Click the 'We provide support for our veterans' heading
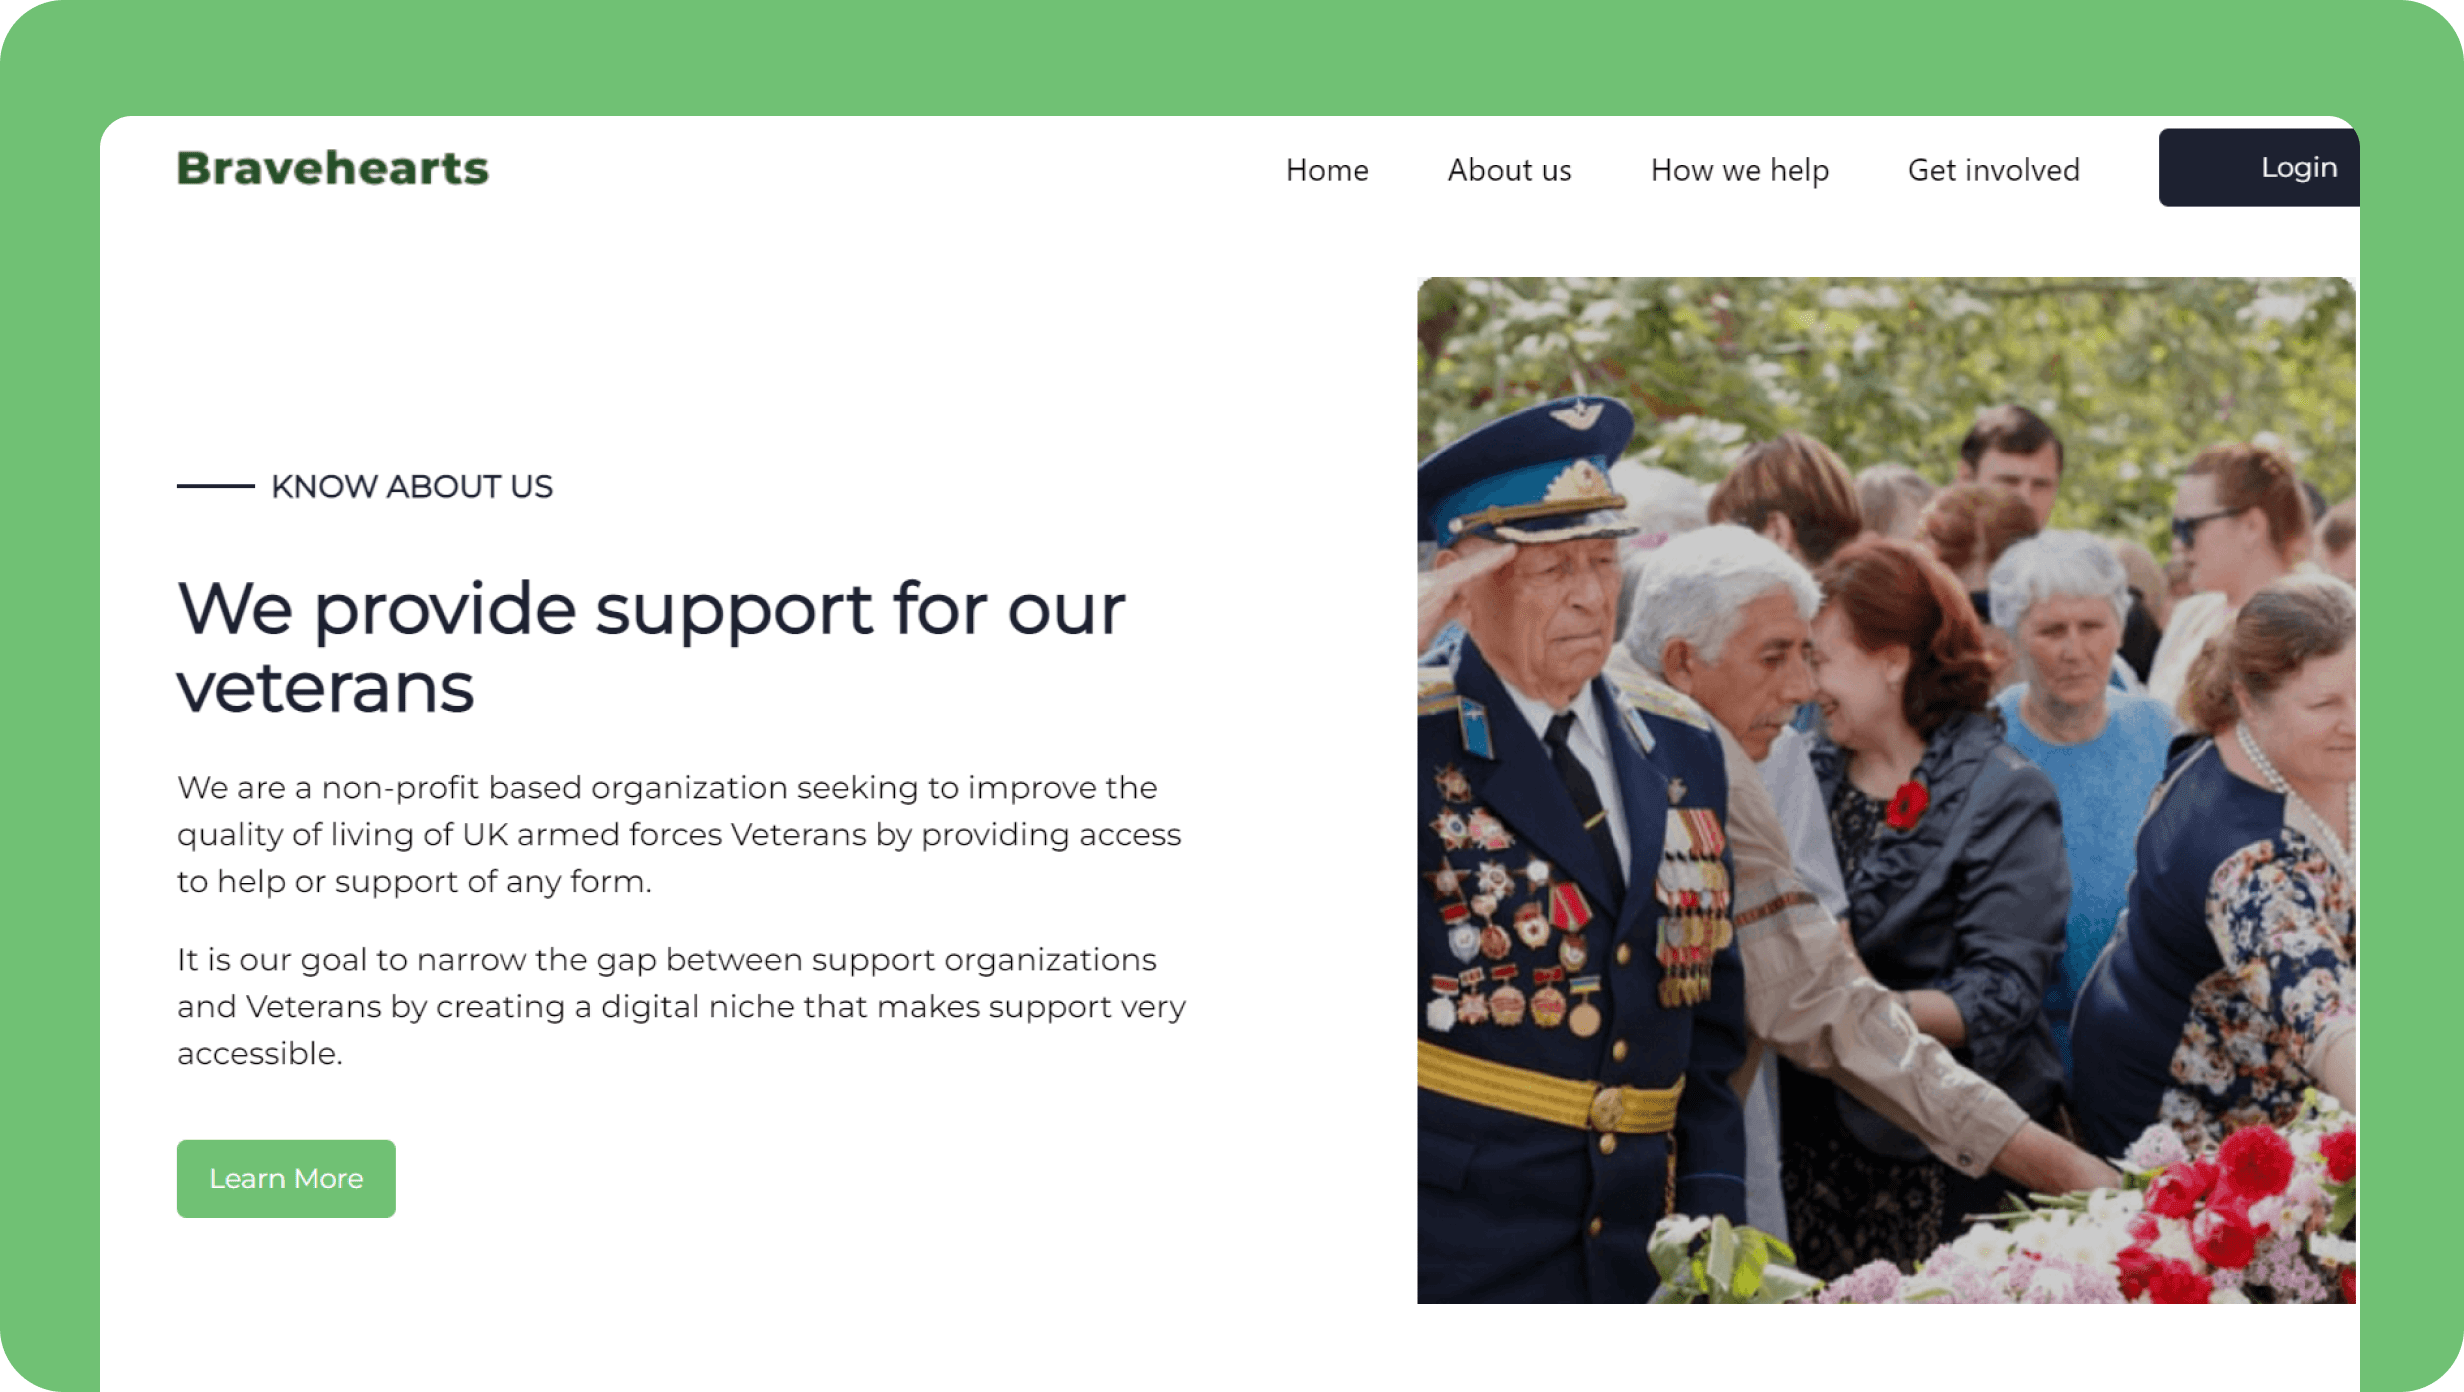Screen dimensions: 2464x1392 [651, 648]
